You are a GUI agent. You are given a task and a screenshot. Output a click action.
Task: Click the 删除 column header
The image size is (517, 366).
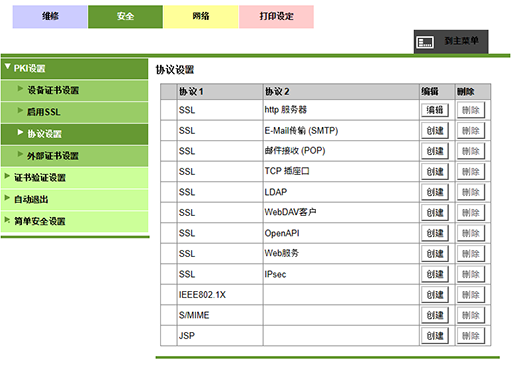click(473, 92)
